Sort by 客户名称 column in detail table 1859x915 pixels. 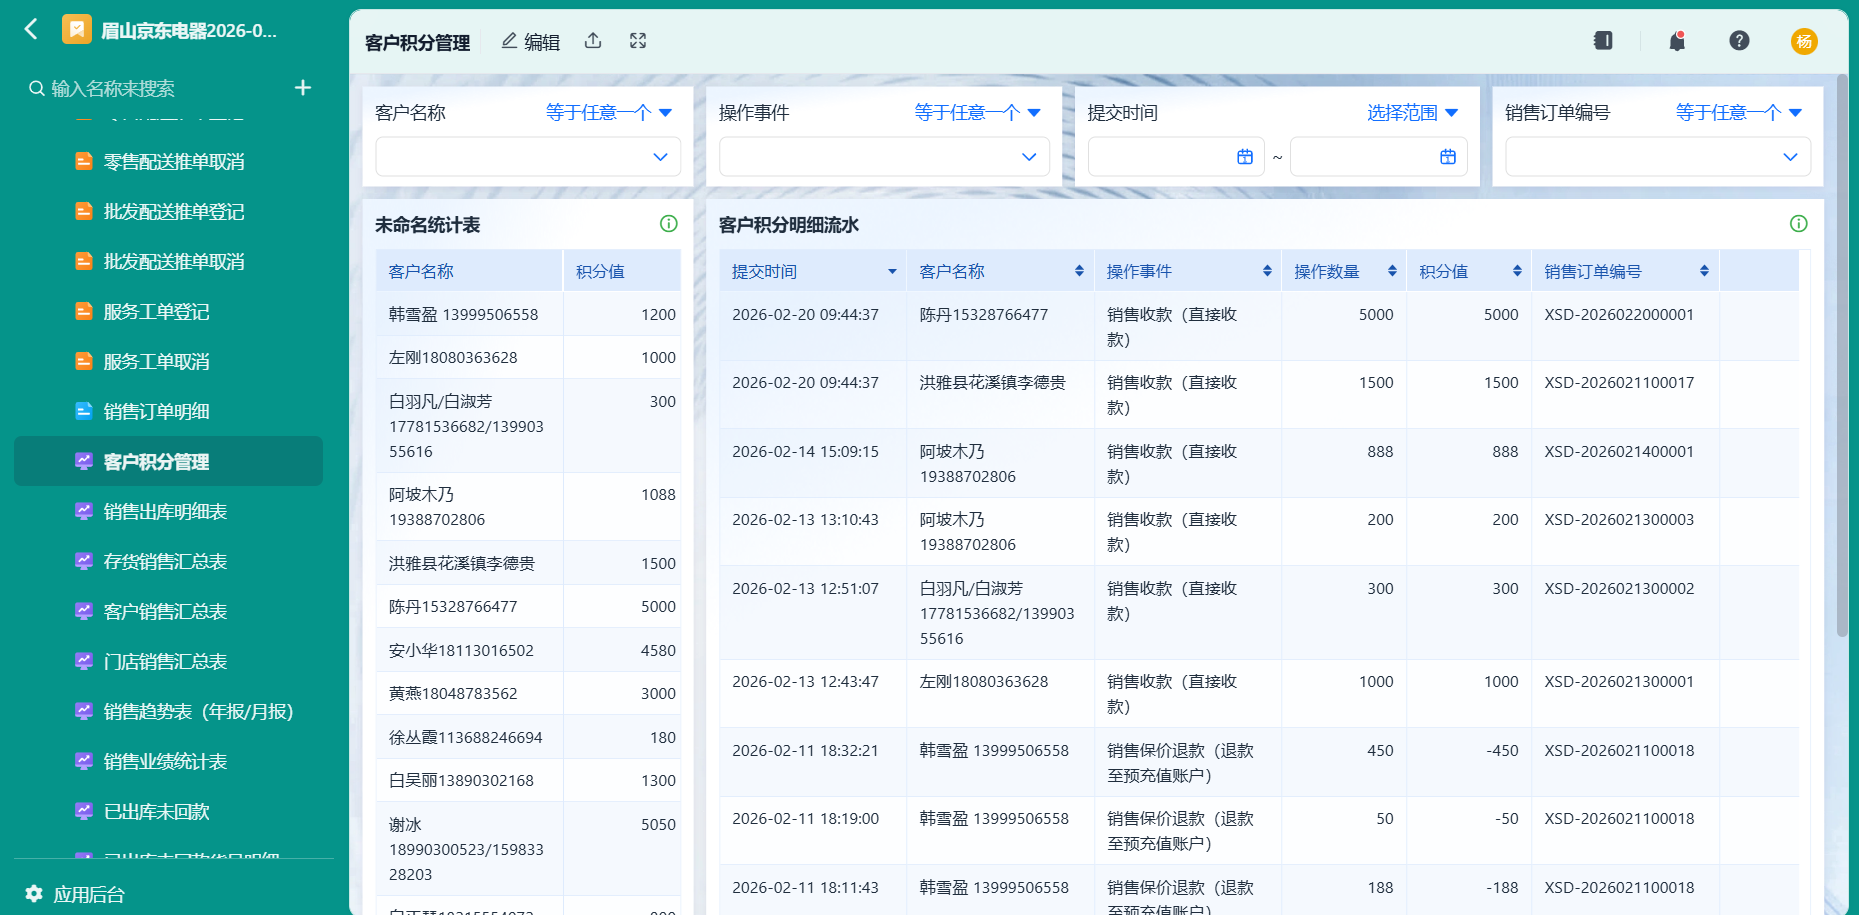(1079, 271)
